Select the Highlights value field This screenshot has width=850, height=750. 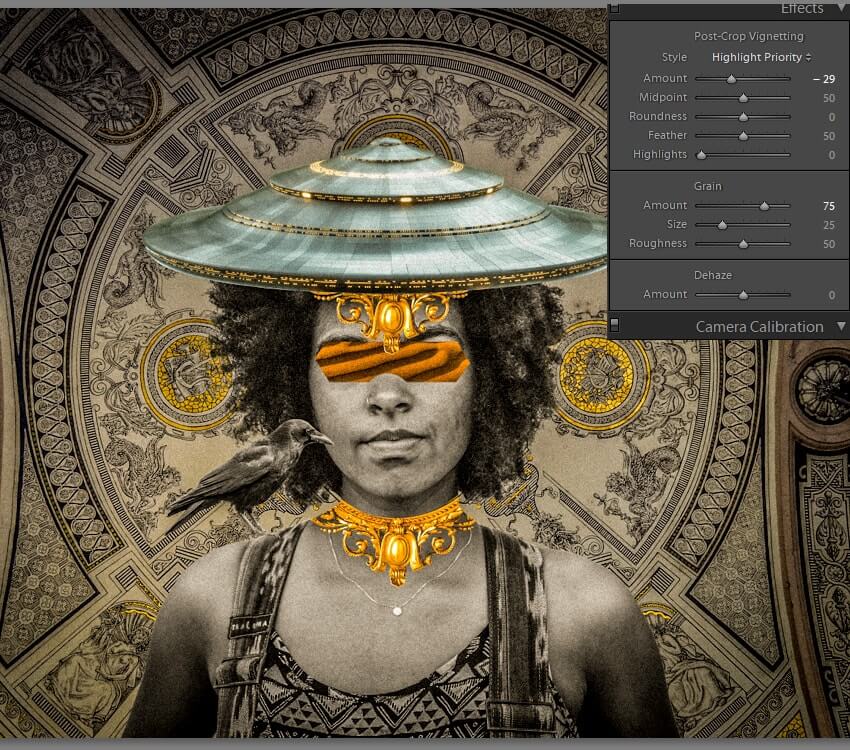[832, 155]
